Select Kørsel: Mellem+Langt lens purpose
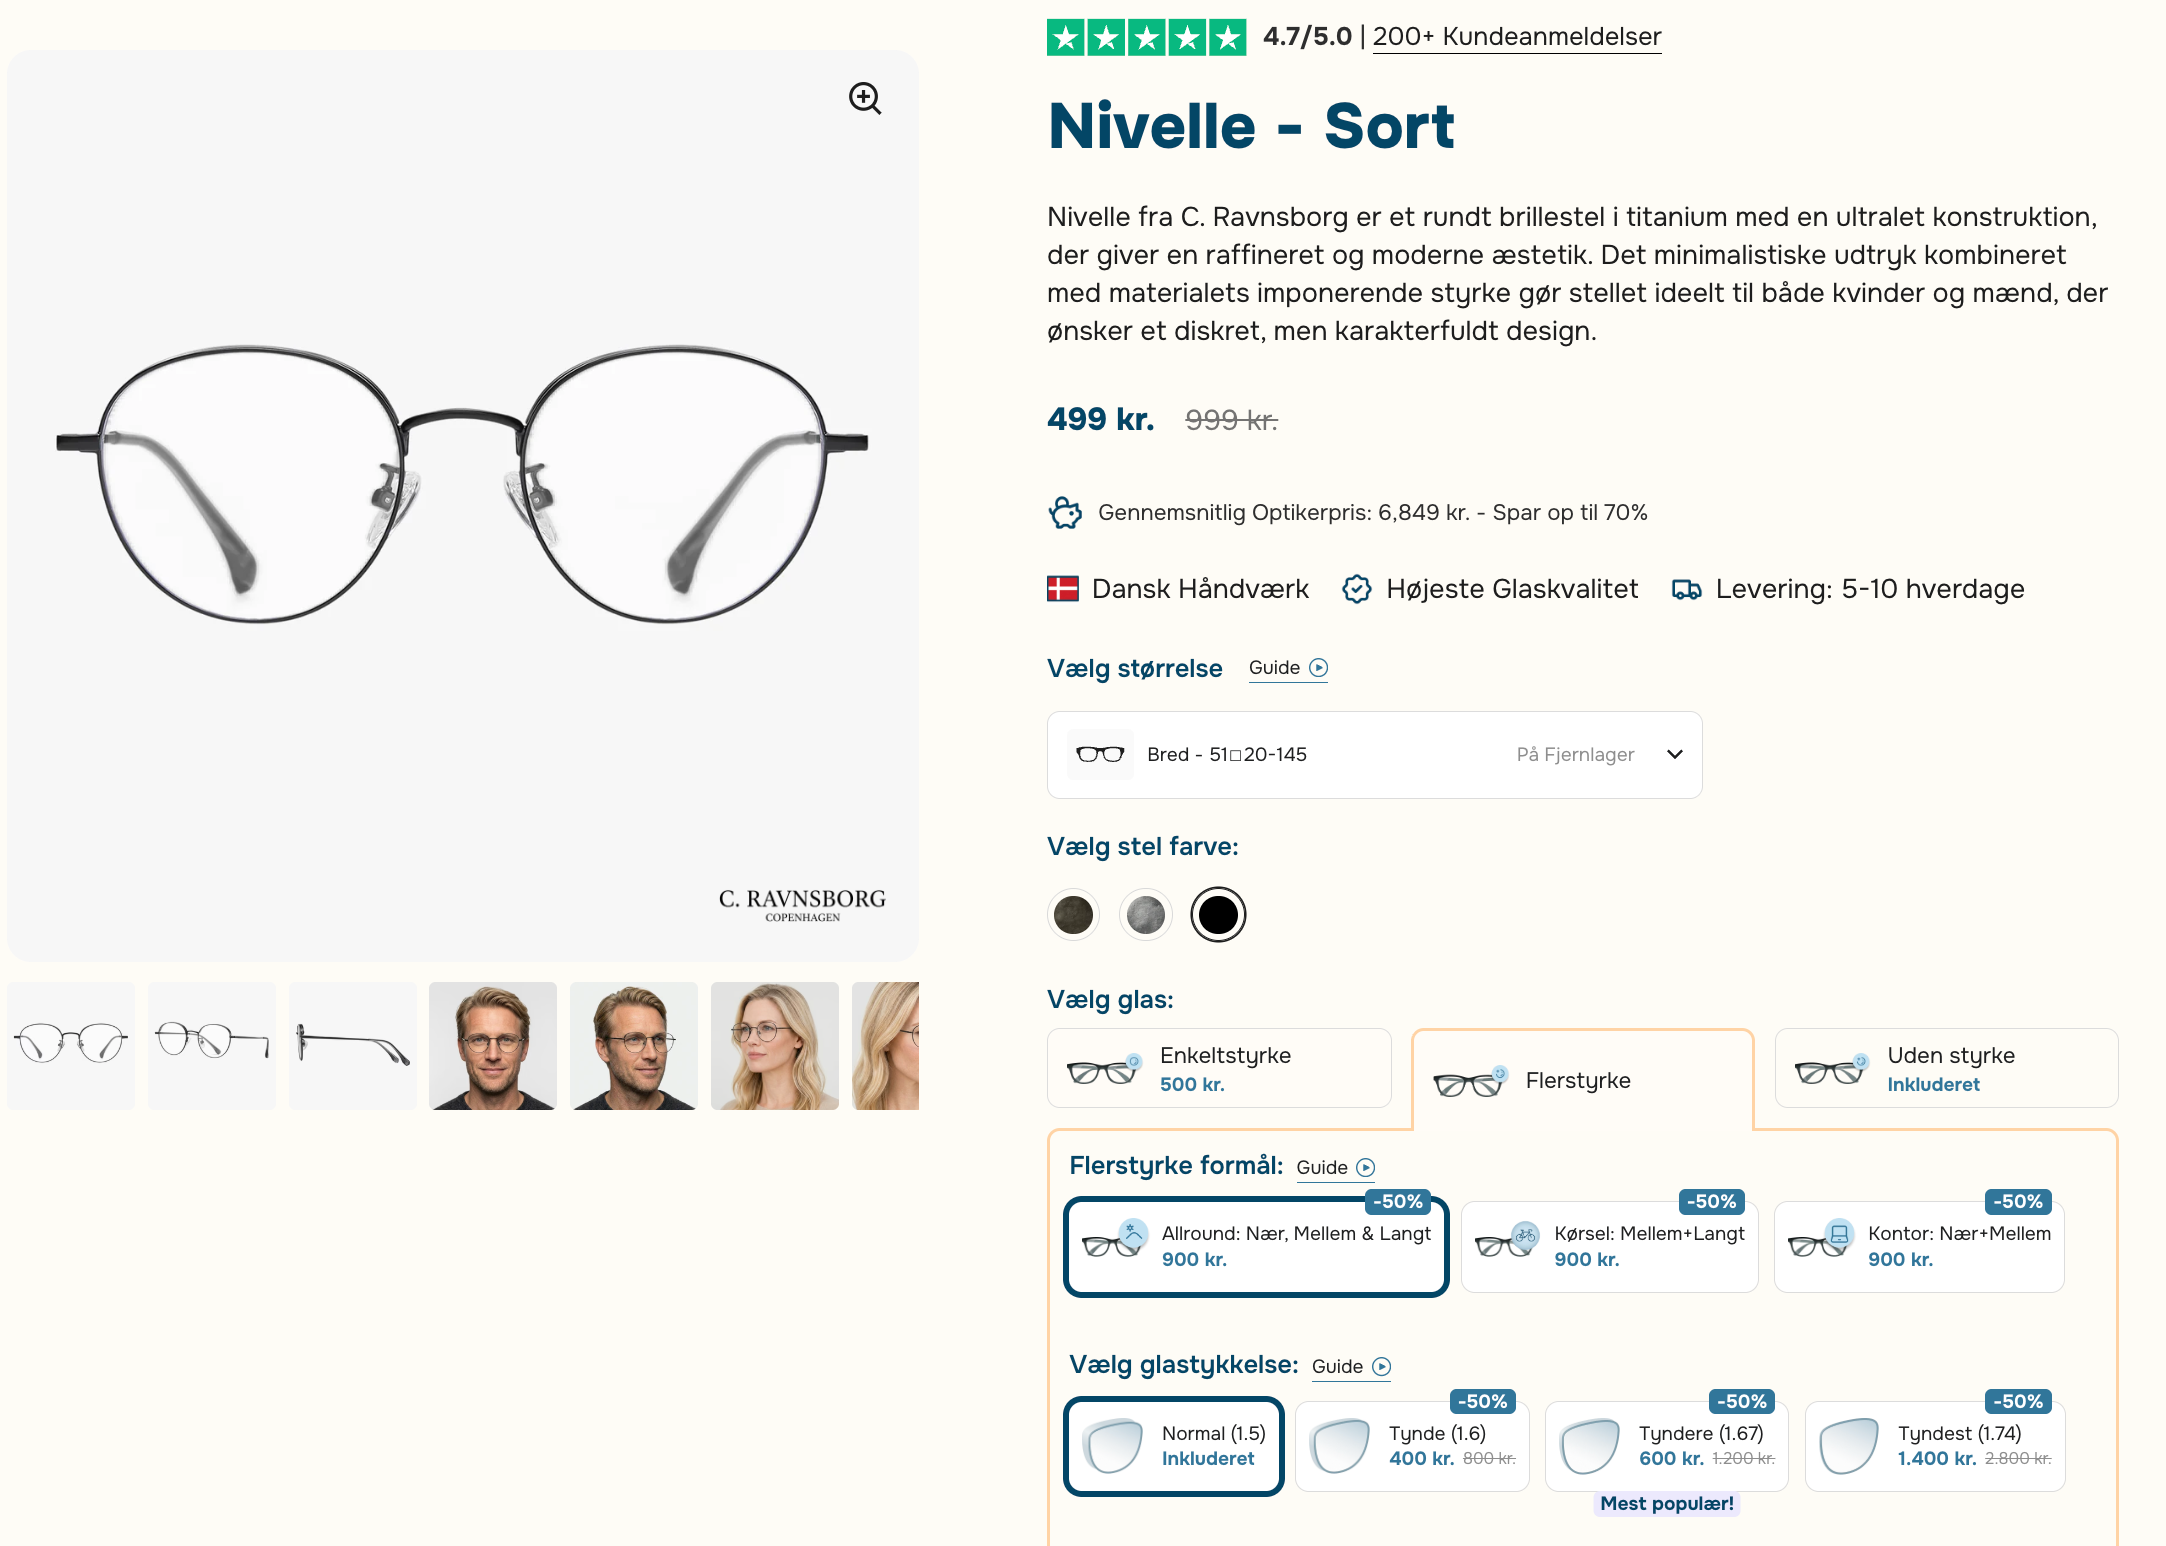 pyautogui.click(x=1609, y=1246)
